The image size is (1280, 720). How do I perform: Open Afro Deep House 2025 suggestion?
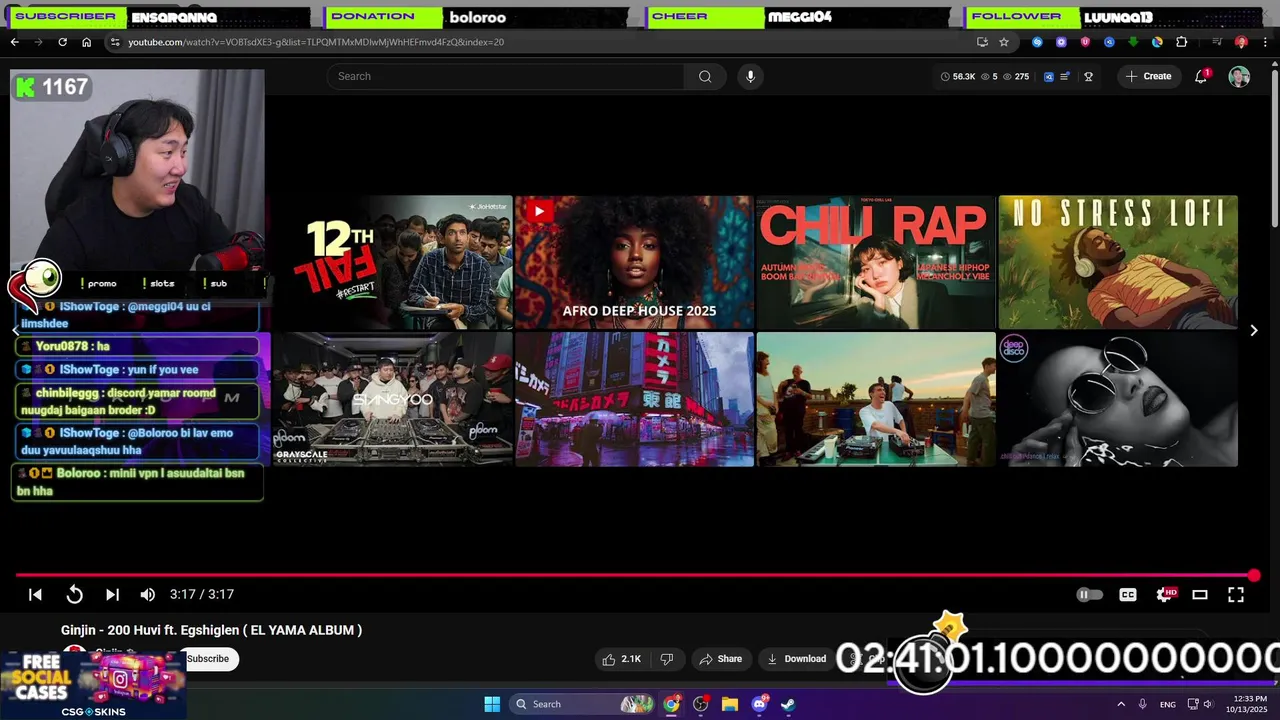click(634, 262)
